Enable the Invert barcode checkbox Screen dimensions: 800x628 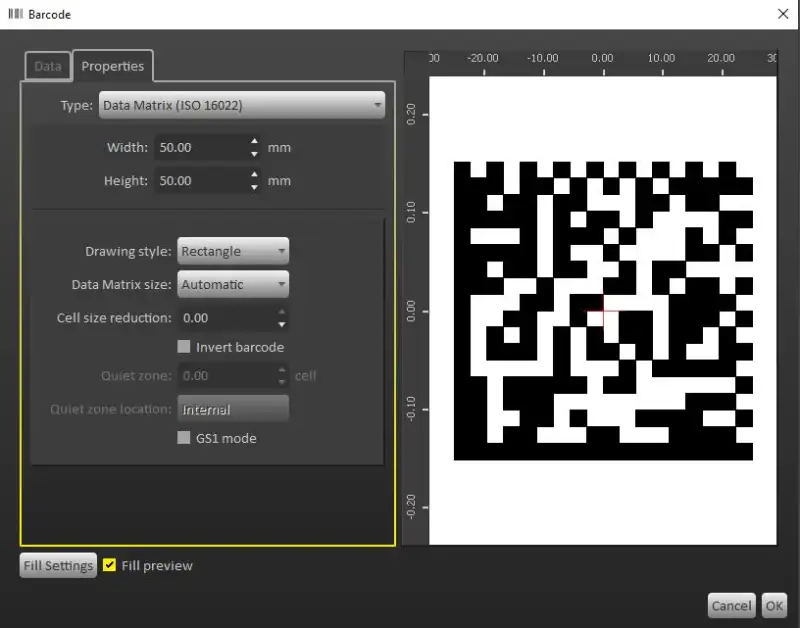pos(184,347)
